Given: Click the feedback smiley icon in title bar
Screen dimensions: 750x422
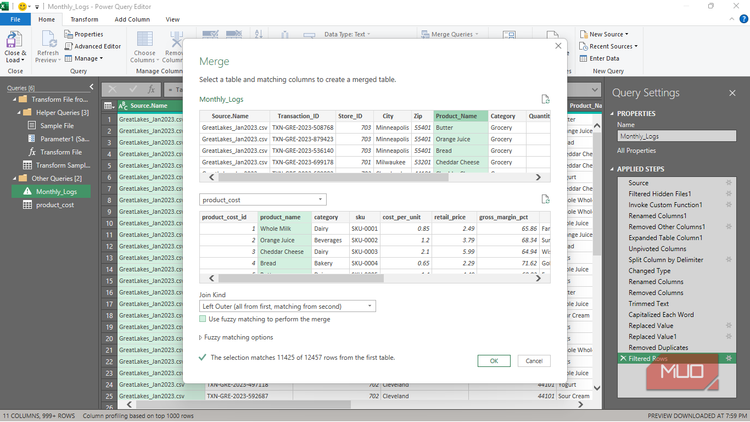Looking at the screenshot, I should (22, 7).
